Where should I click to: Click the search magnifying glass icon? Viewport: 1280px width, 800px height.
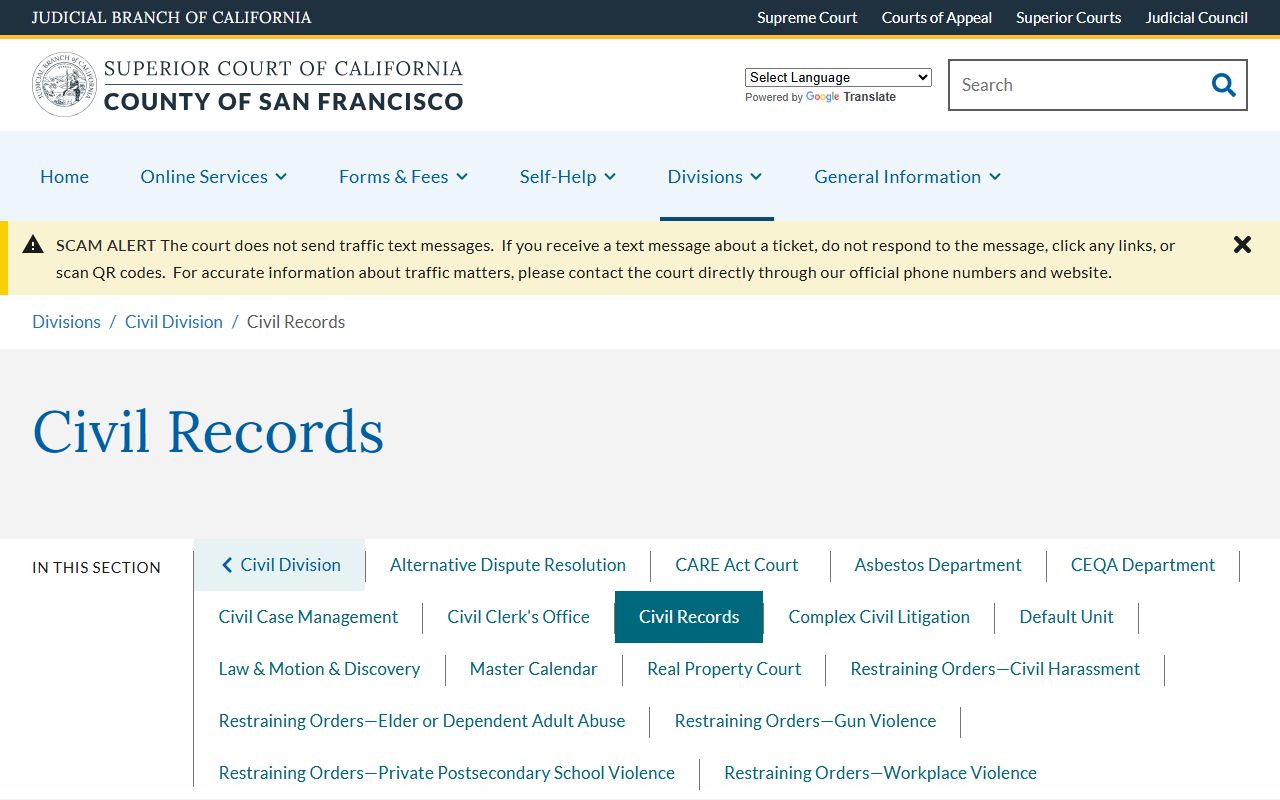point(1223,85)
